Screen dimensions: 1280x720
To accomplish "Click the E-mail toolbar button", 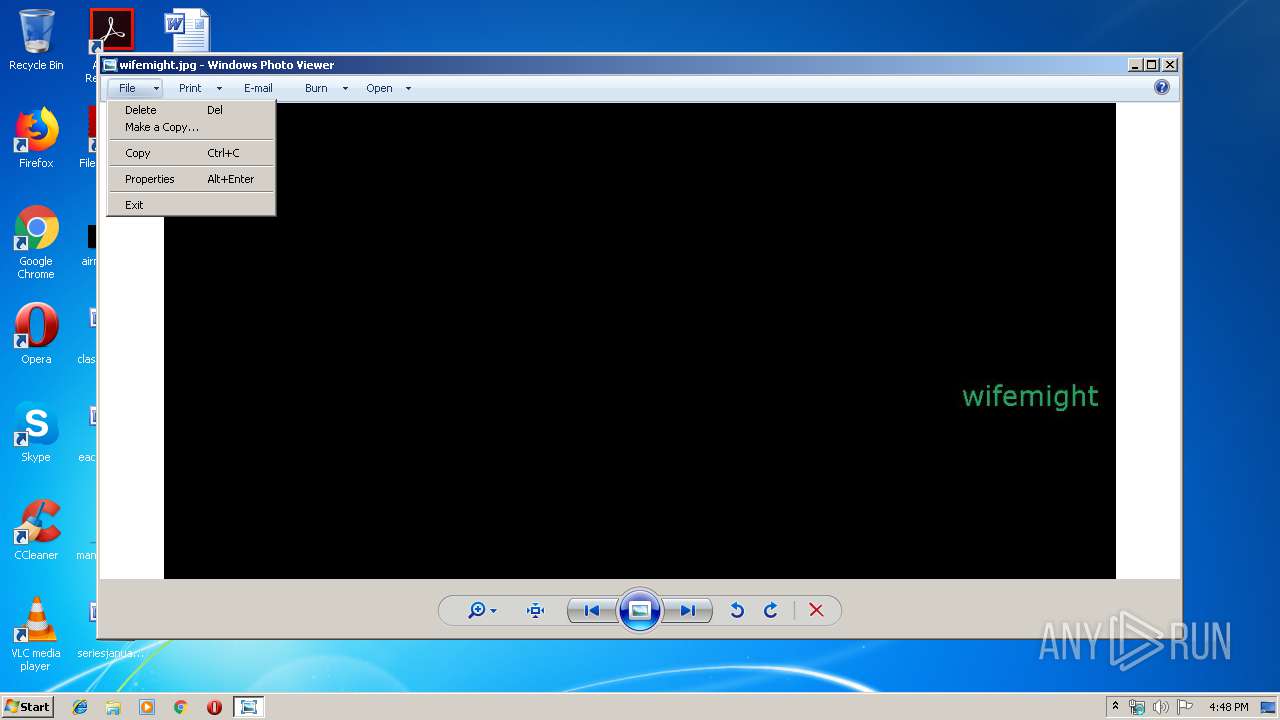I will (x=258, y=88).
